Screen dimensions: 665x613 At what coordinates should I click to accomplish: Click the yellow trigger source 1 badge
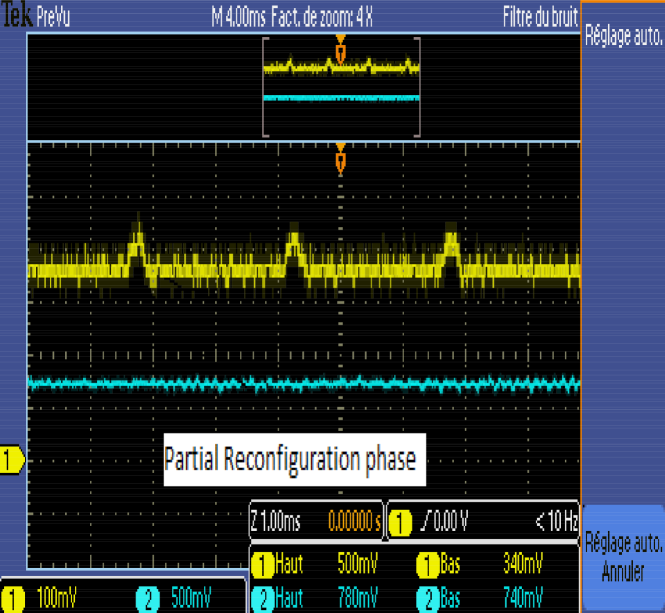(x=400, y=521)
